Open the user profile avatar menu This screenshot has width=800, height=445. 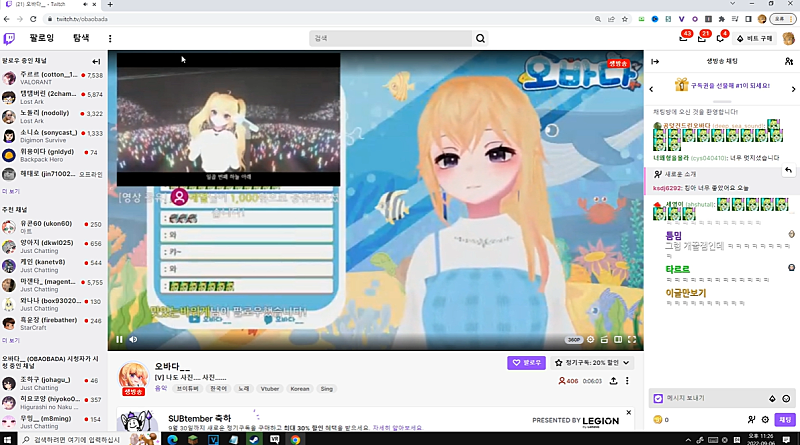click(788, 38)
